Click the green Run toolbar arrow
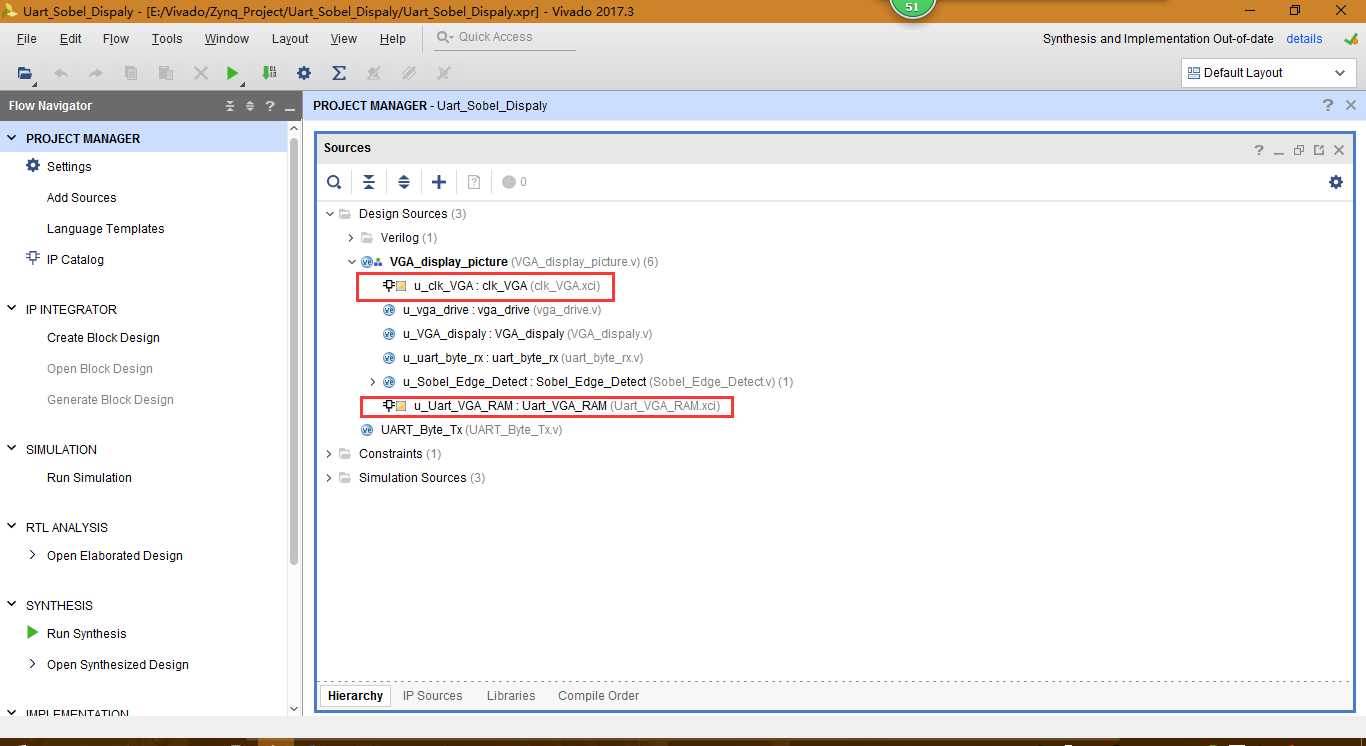 coord(232,73)
